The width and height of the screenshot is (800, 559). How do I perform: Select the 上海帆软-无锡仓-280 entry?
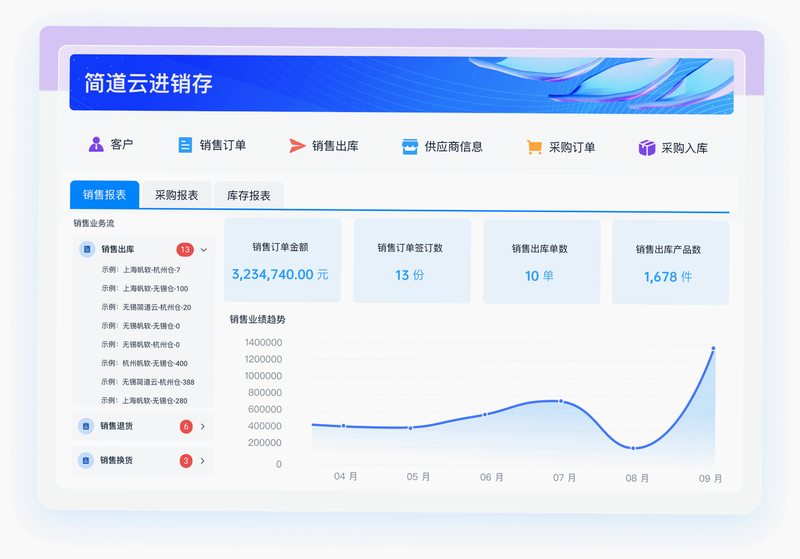click(x=144, y=401)
